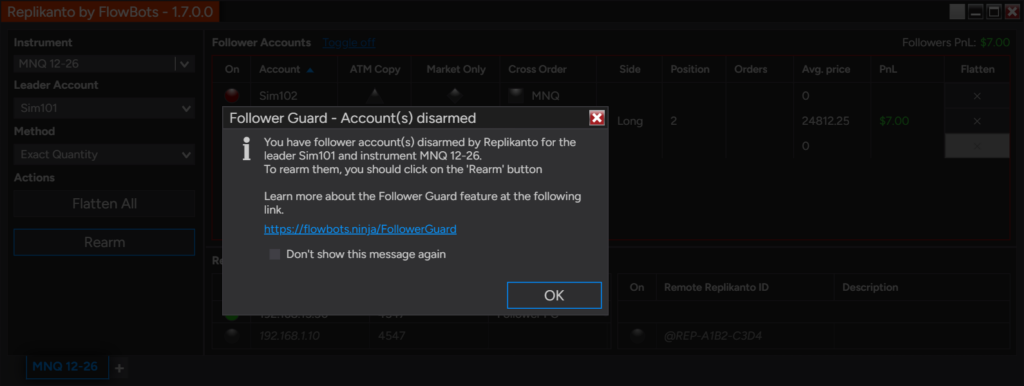Screen dimensions: 1024x386
Task: Expand the Leader Account Sim101 dropdown
Action: coord(104,108)
